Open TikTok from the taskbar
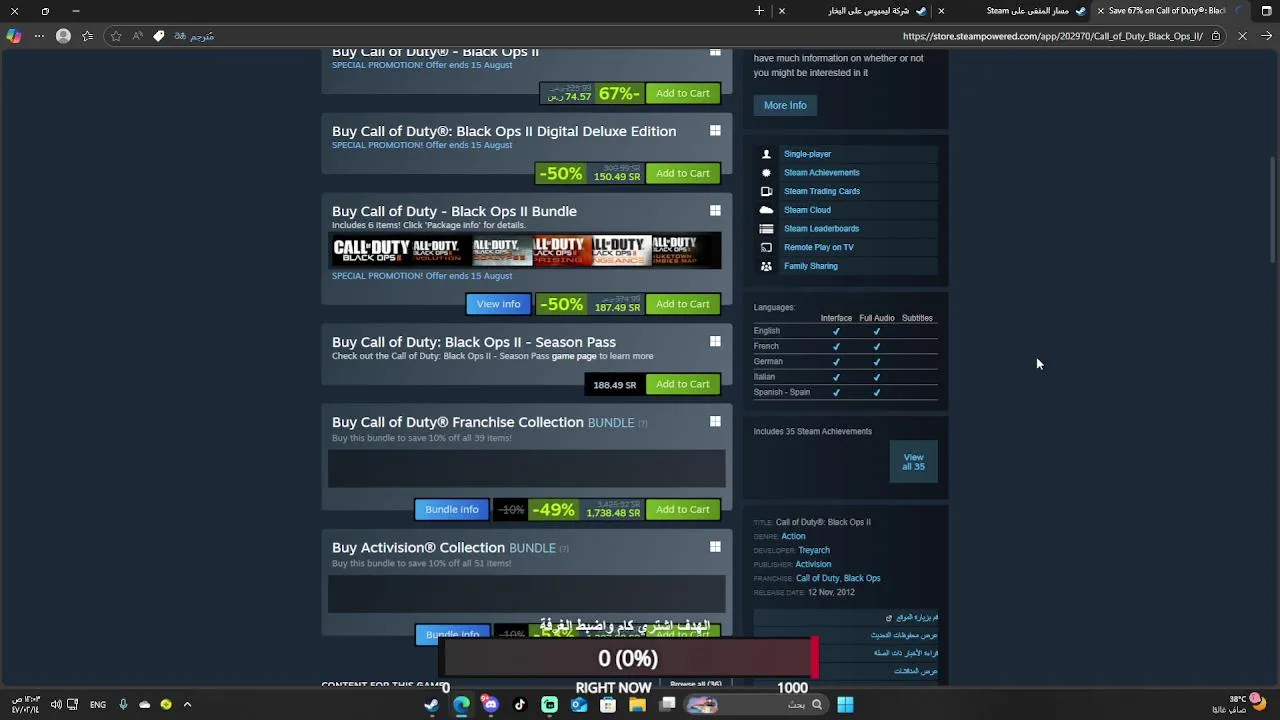 tap(520, 704)
